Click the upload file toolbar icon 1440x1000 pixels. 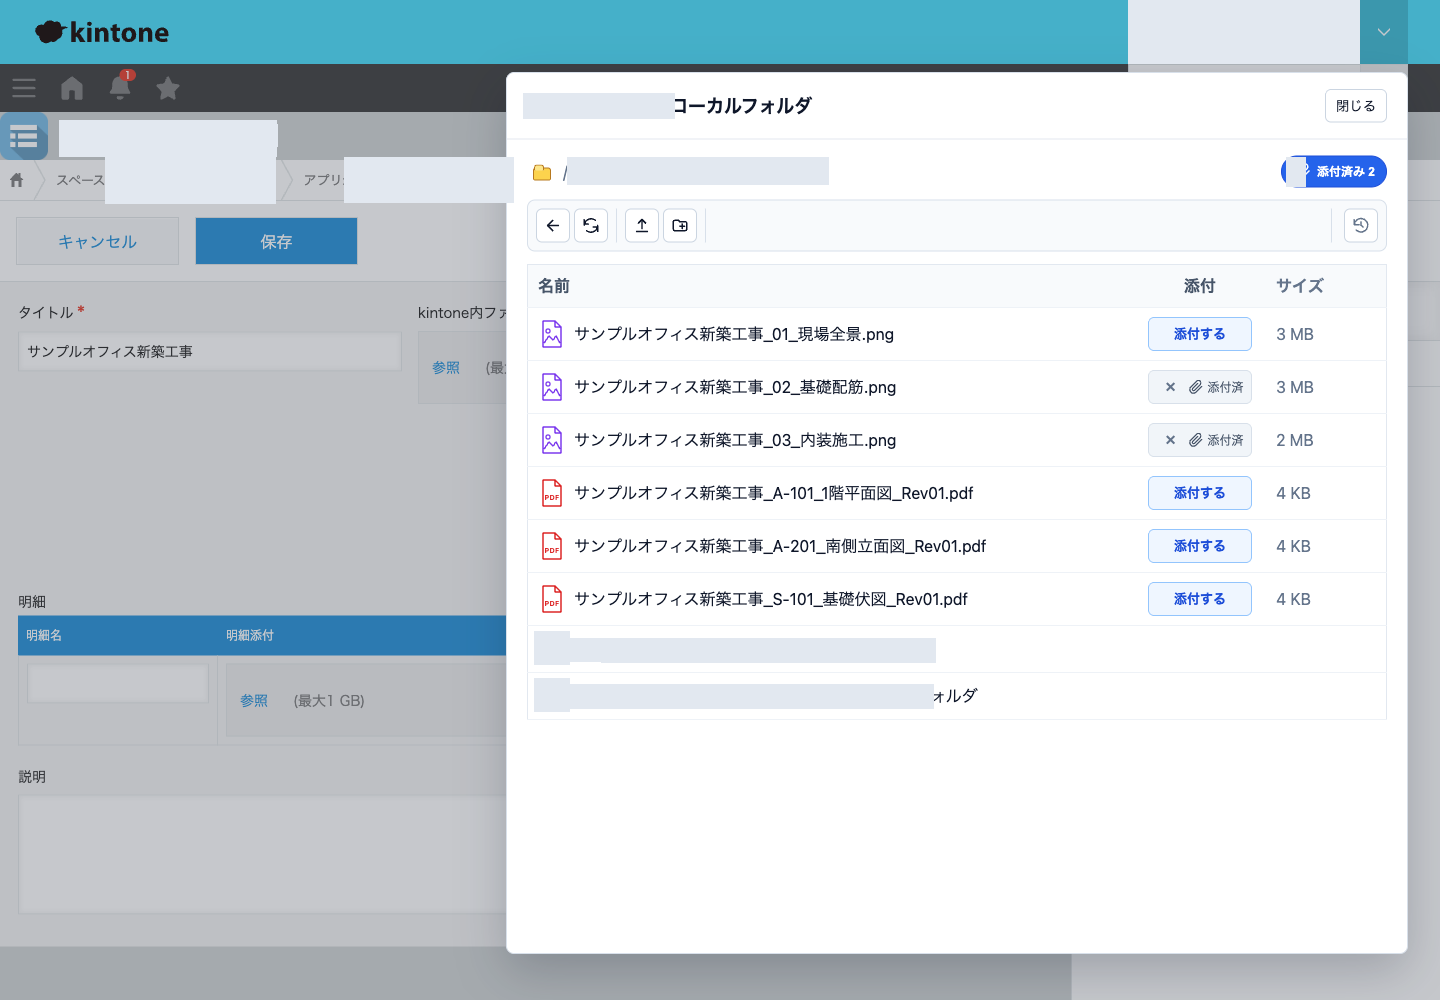(x=642, y=226)
